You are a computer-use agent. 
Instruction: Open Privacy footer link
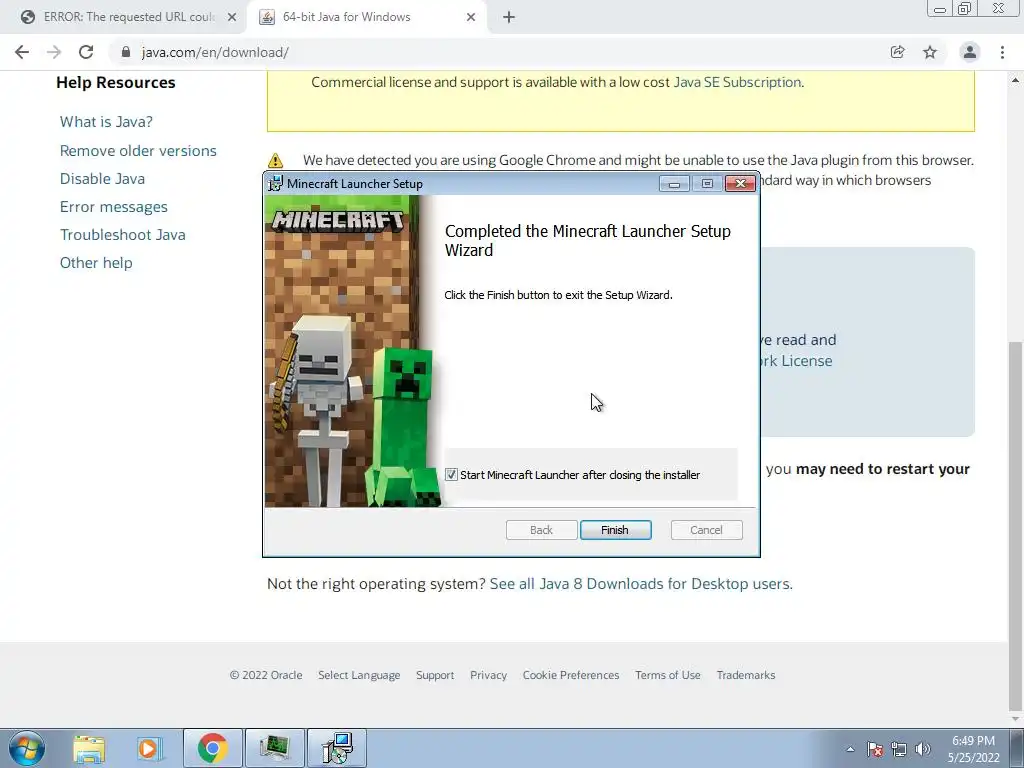[x=488, y=675]
